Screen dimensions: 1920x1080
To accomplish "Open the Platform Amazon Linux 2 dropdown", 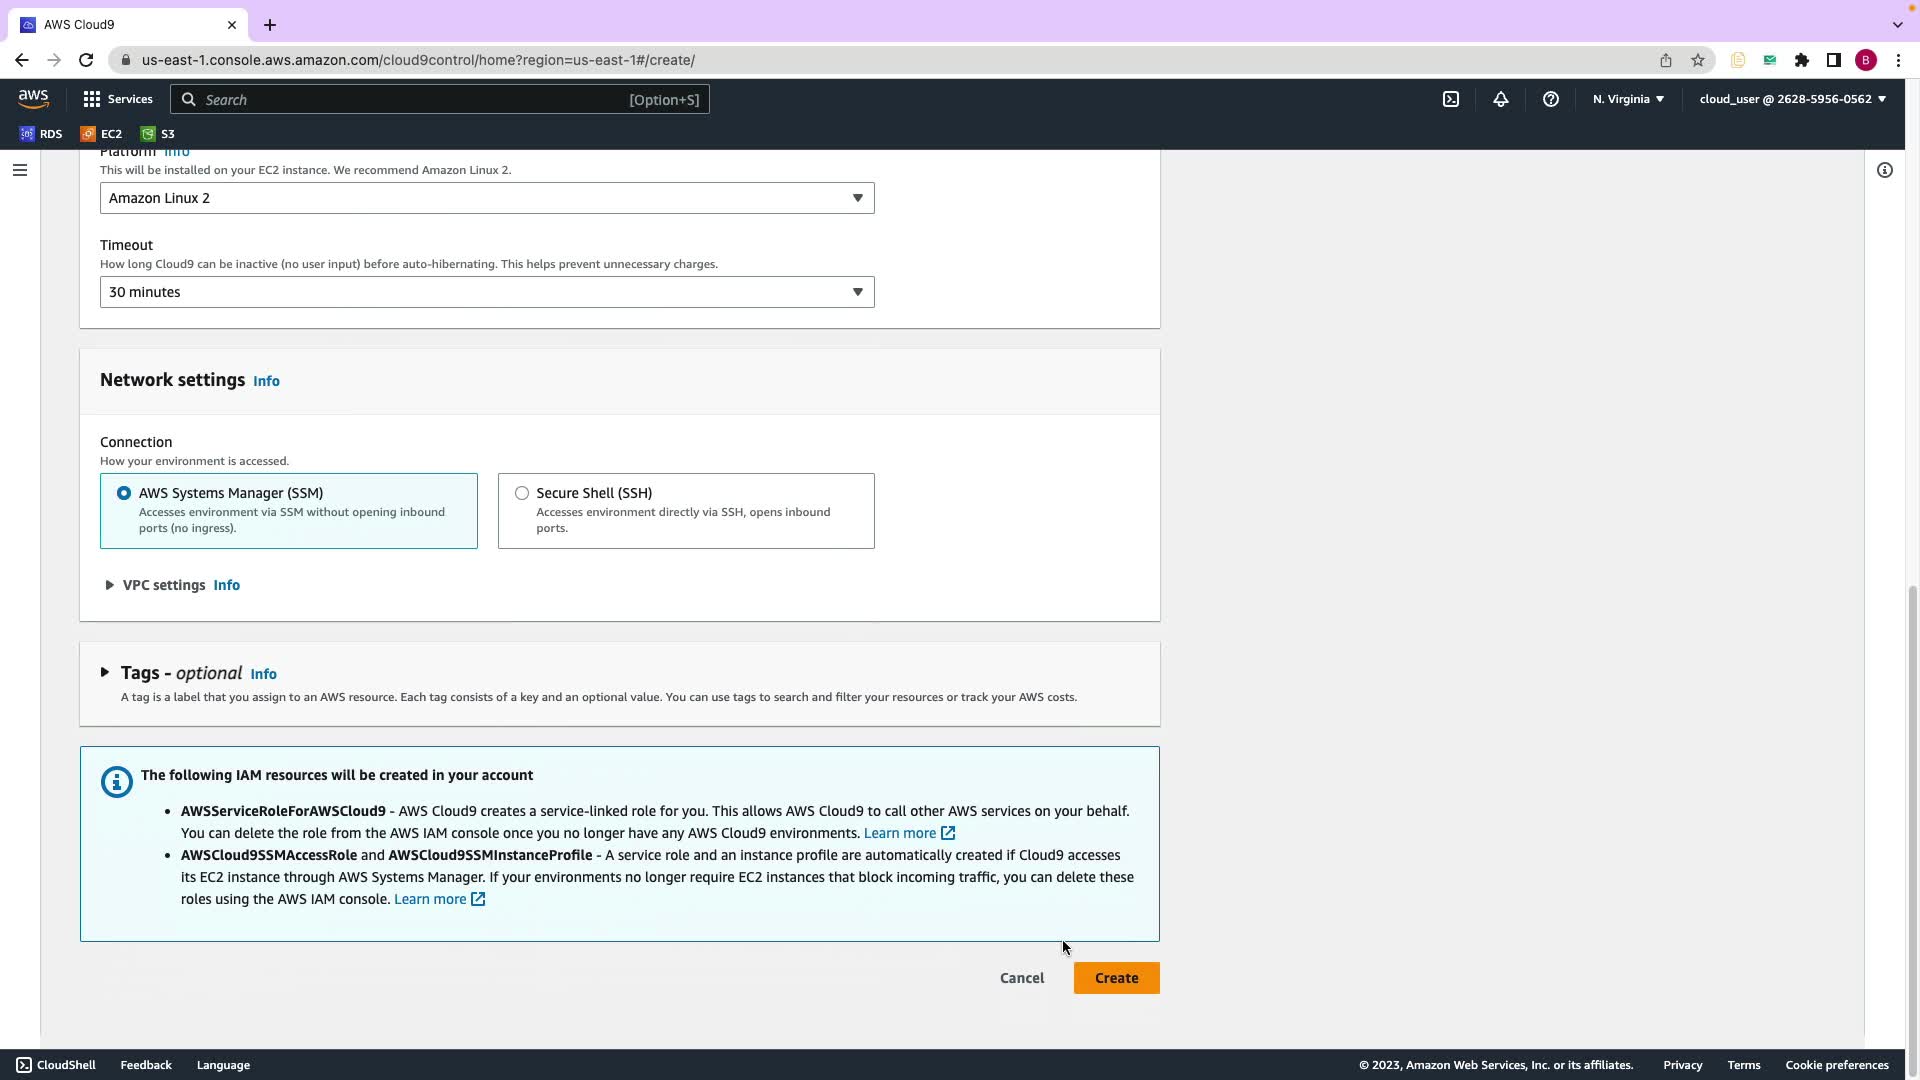I will (x=487, y=198).
